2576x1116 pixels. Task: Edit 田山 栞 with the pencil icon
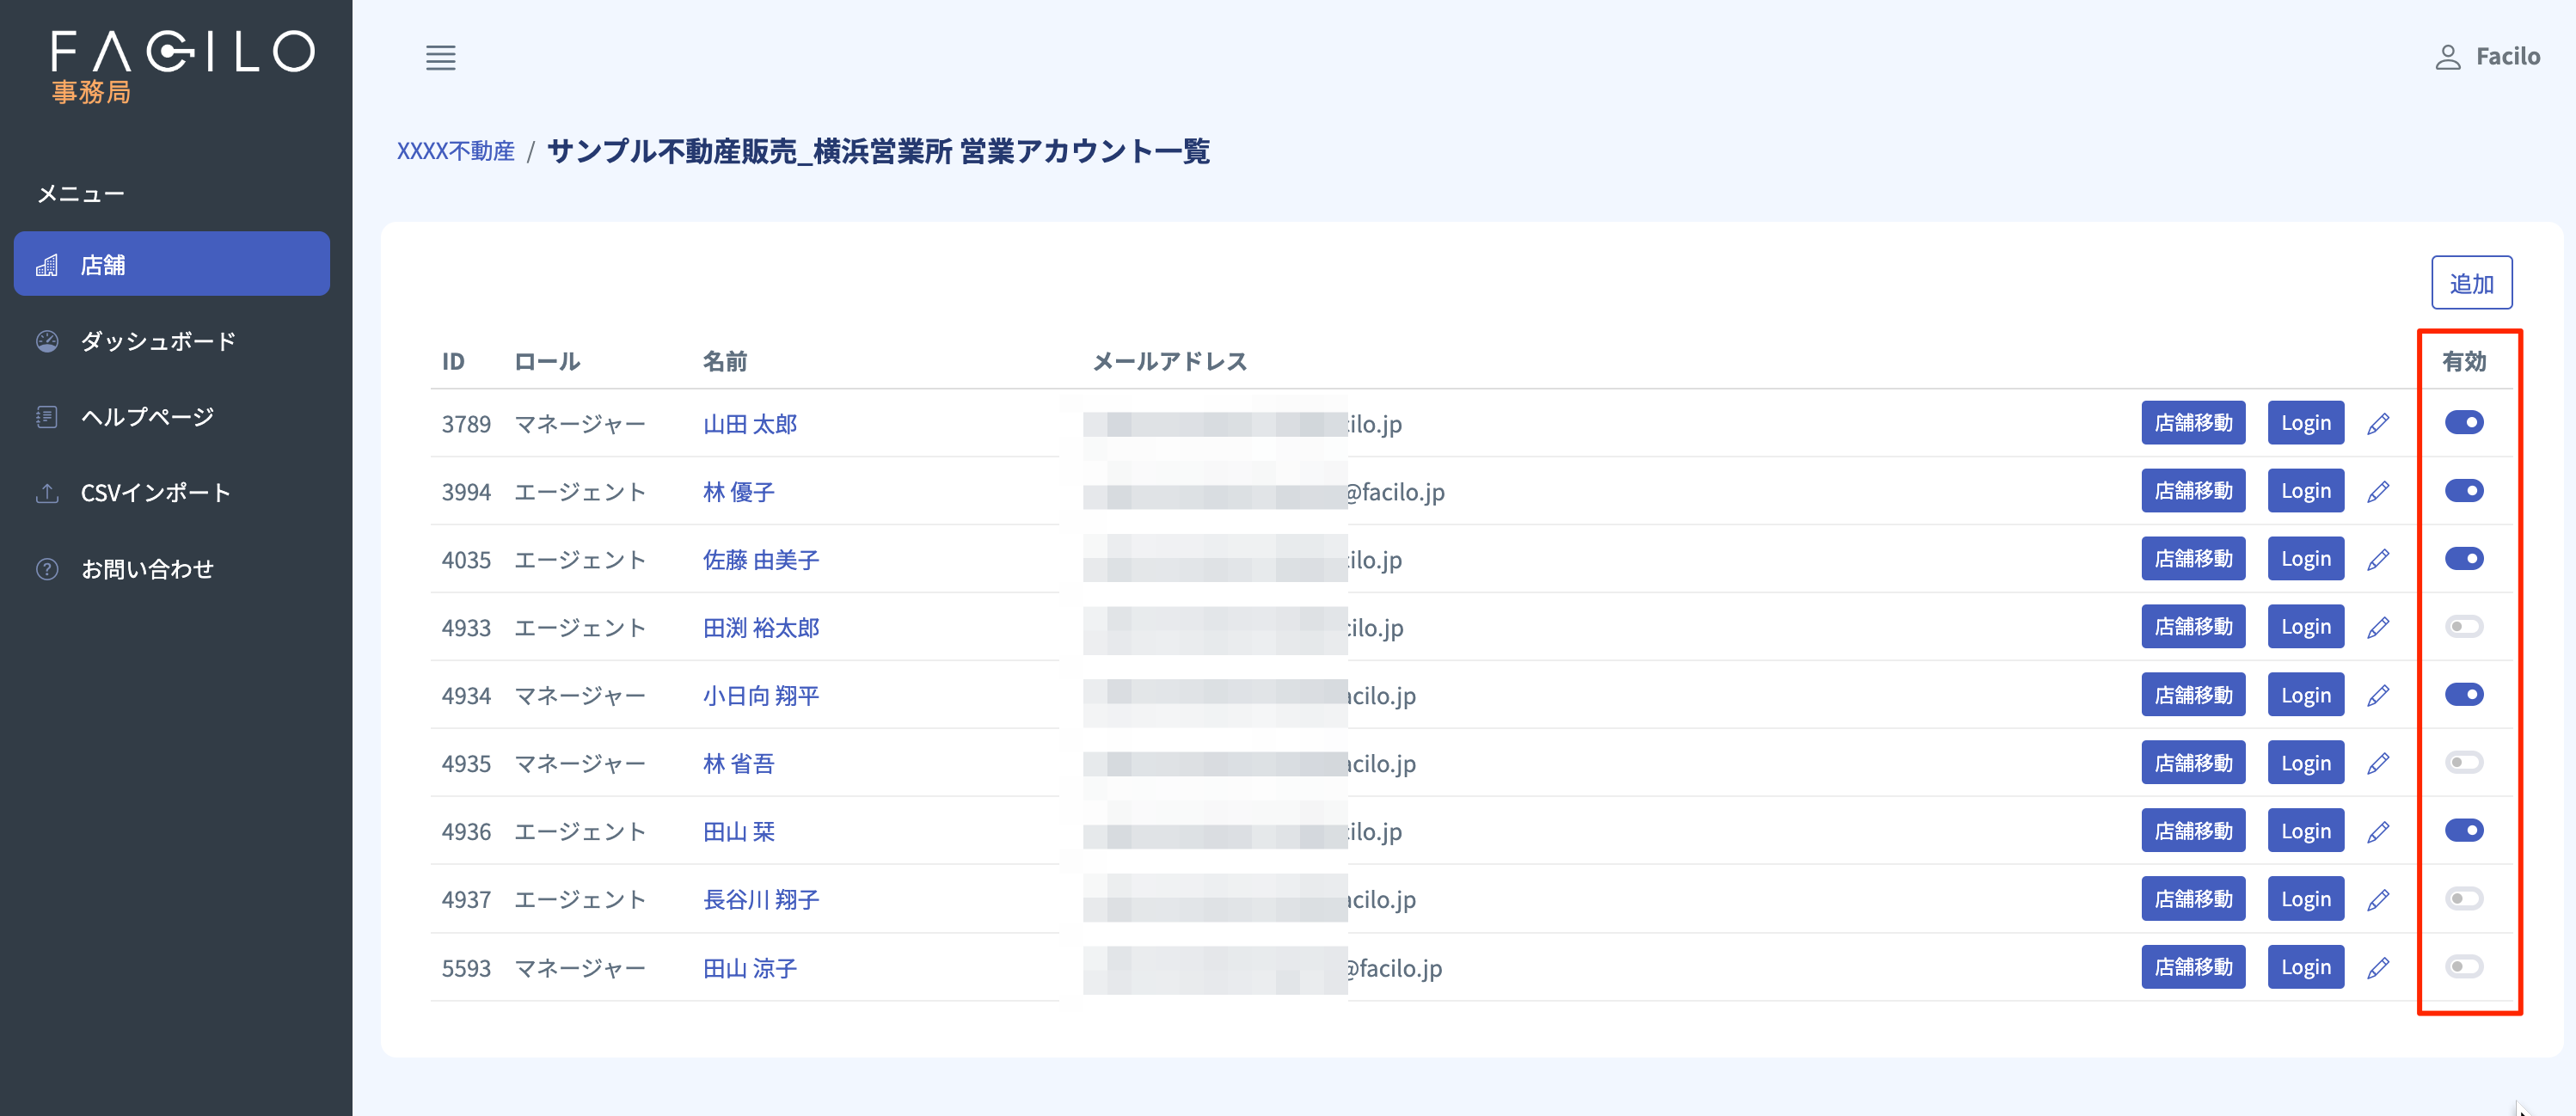(x=2379, y=831)
